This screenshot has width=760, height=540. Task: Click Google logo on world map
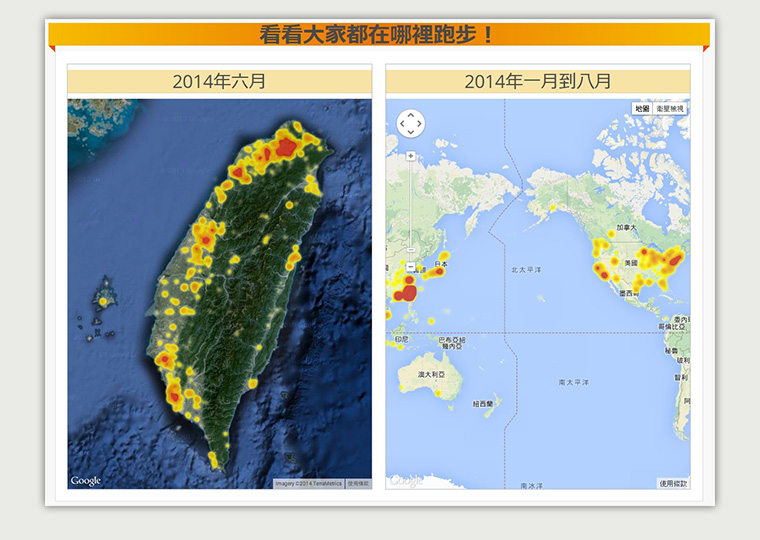point(406,480)
